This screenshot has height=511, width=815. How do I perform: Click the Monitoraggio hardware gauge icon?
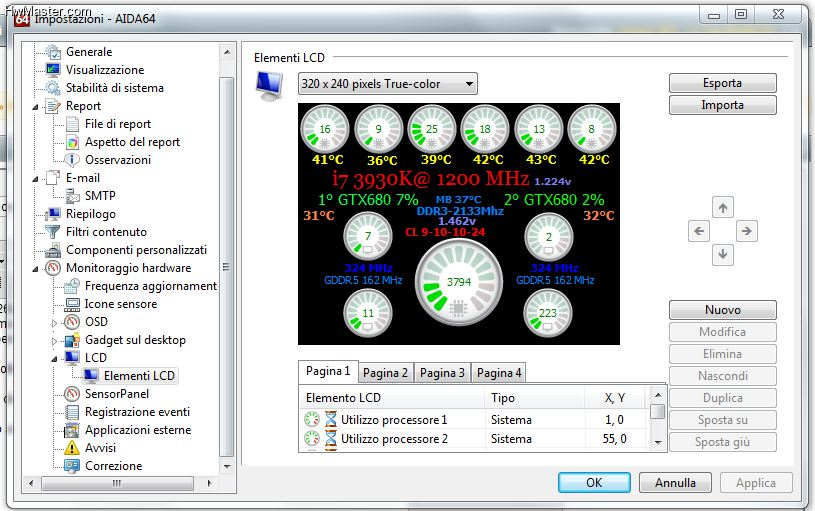click(52, 268)
